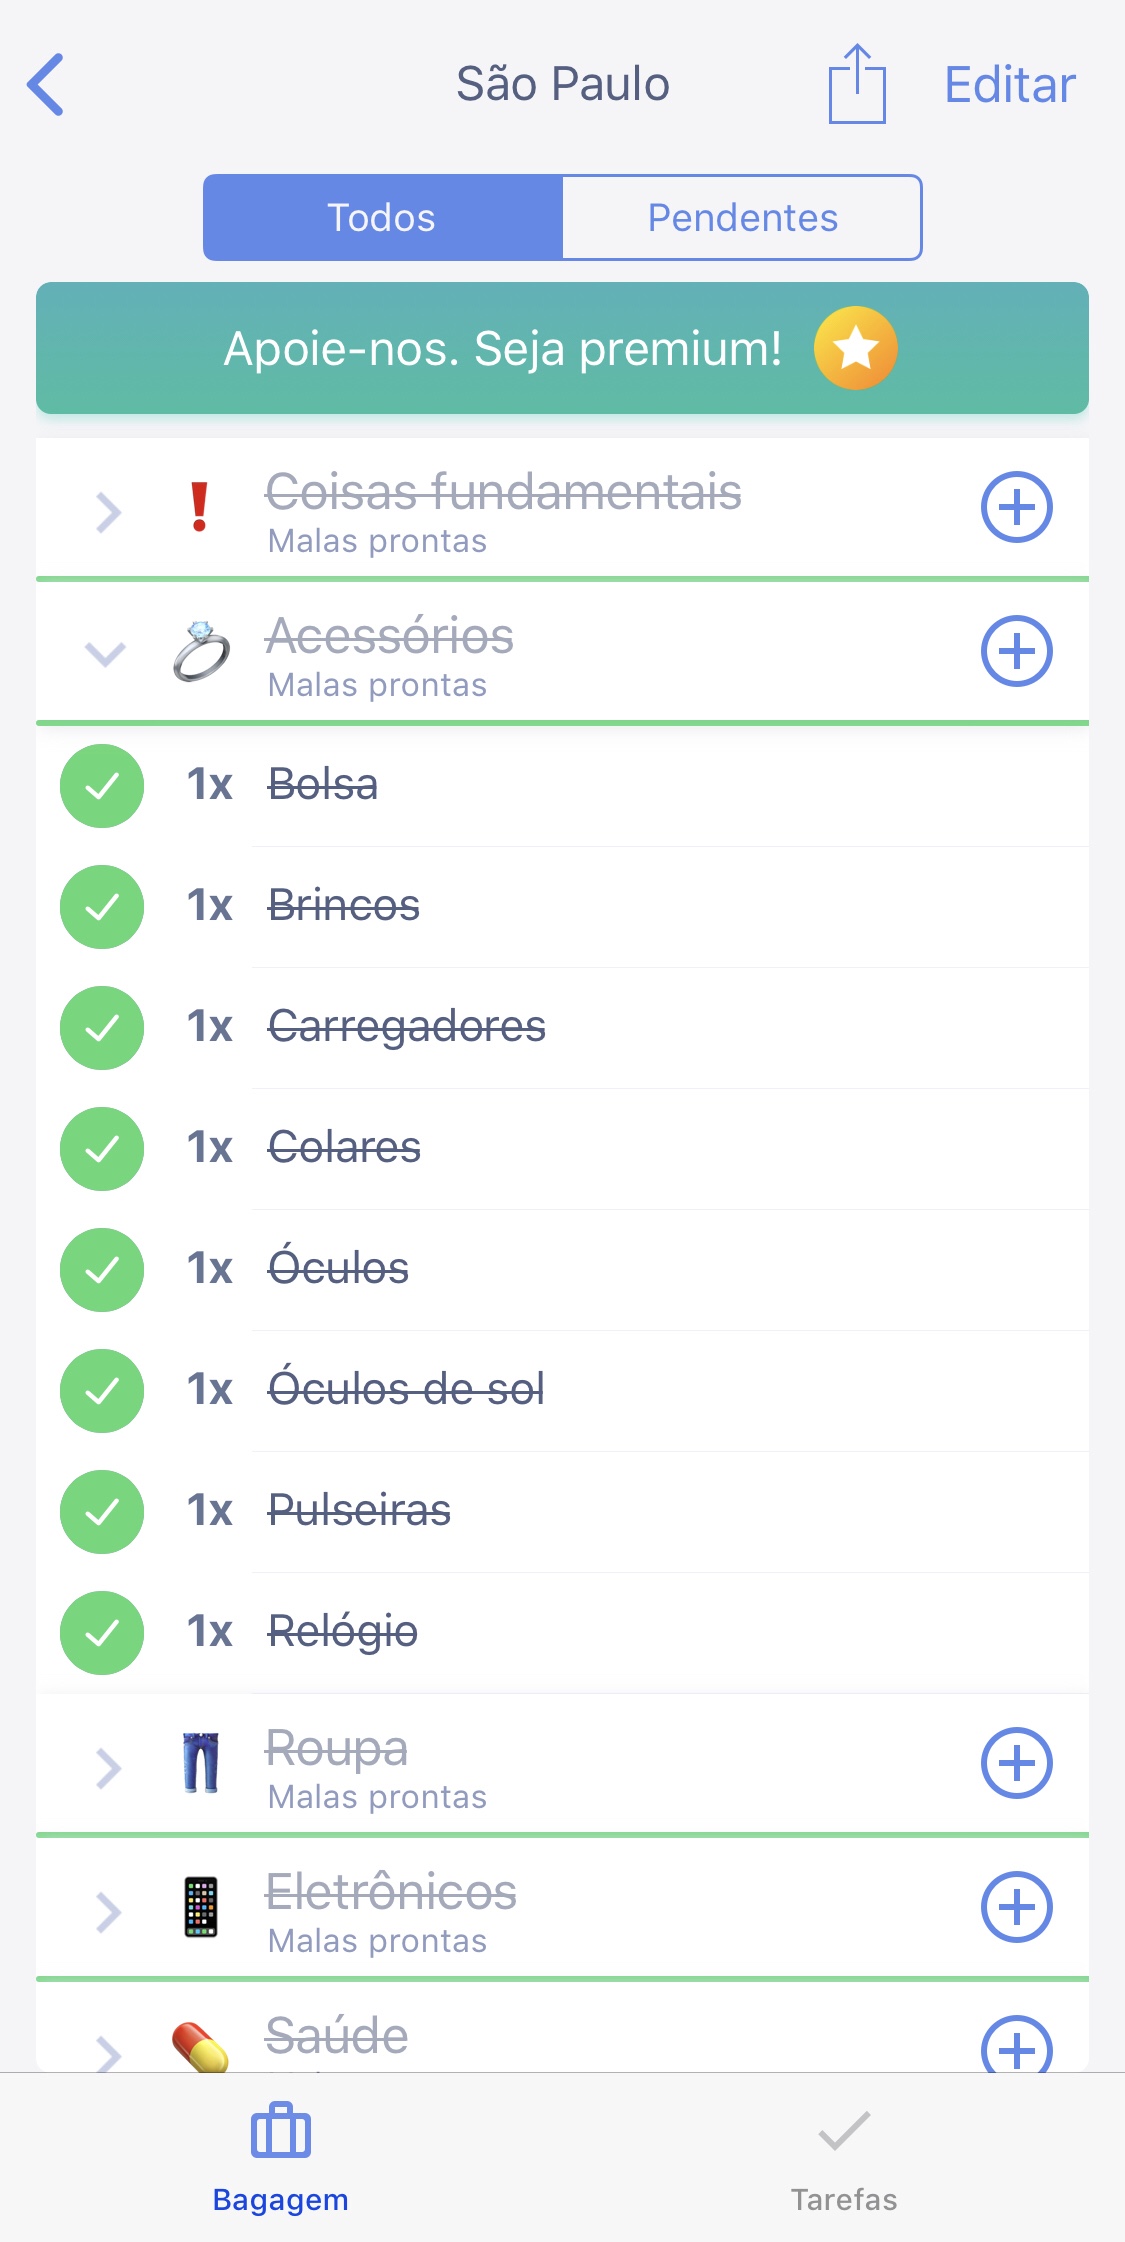Switch to the Pendentes tab

click(742, 218)
